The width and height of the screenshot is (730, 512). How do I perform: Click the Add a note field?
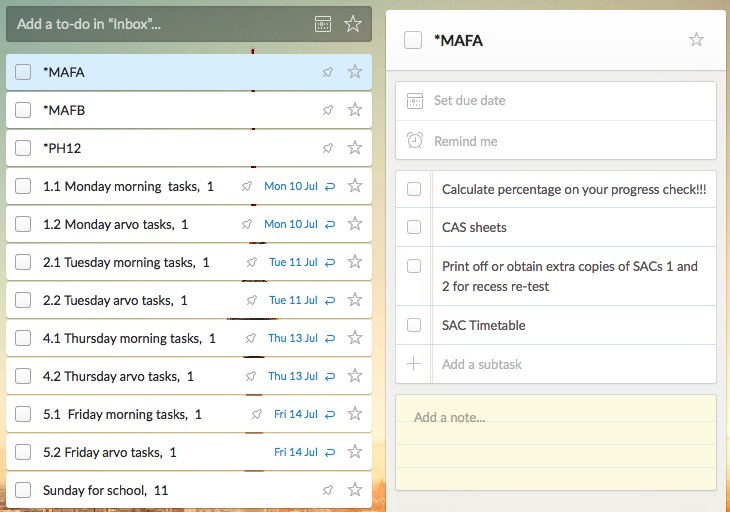556,442
